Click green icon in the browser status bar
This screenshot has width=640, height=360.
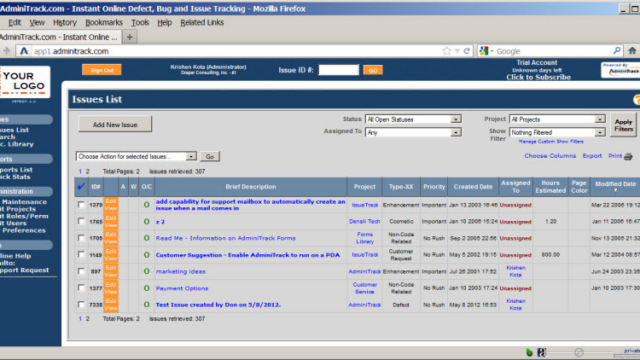click(529, 352)
